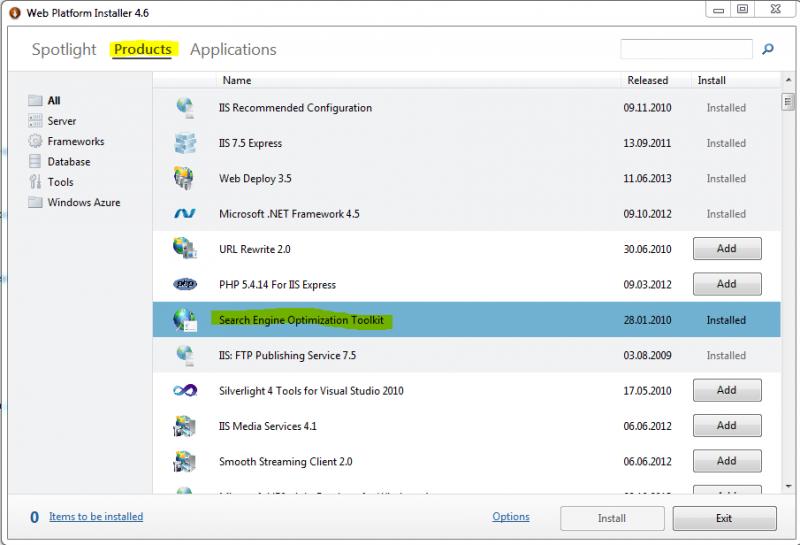The height and width of the screenshot is (545, 800).
Task: Click the scrollbar down arrow
Action: pyautogui.click(x=789, y=486)
